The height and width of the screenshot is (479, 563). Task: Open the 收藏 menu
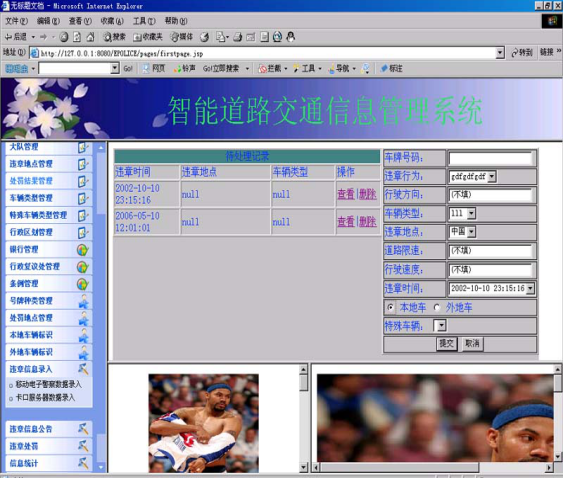click(112, 21)
